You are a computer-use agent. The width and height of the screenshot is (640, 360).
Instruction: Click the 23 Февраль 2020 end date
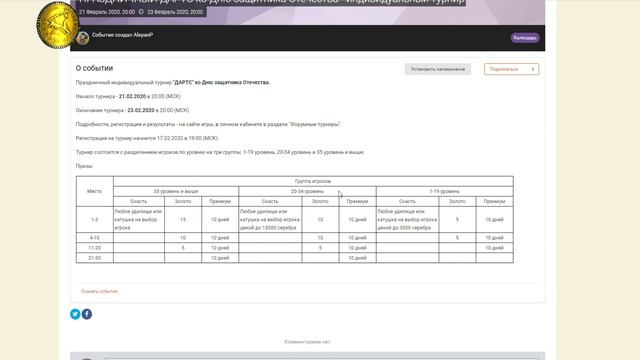(175, 12)
